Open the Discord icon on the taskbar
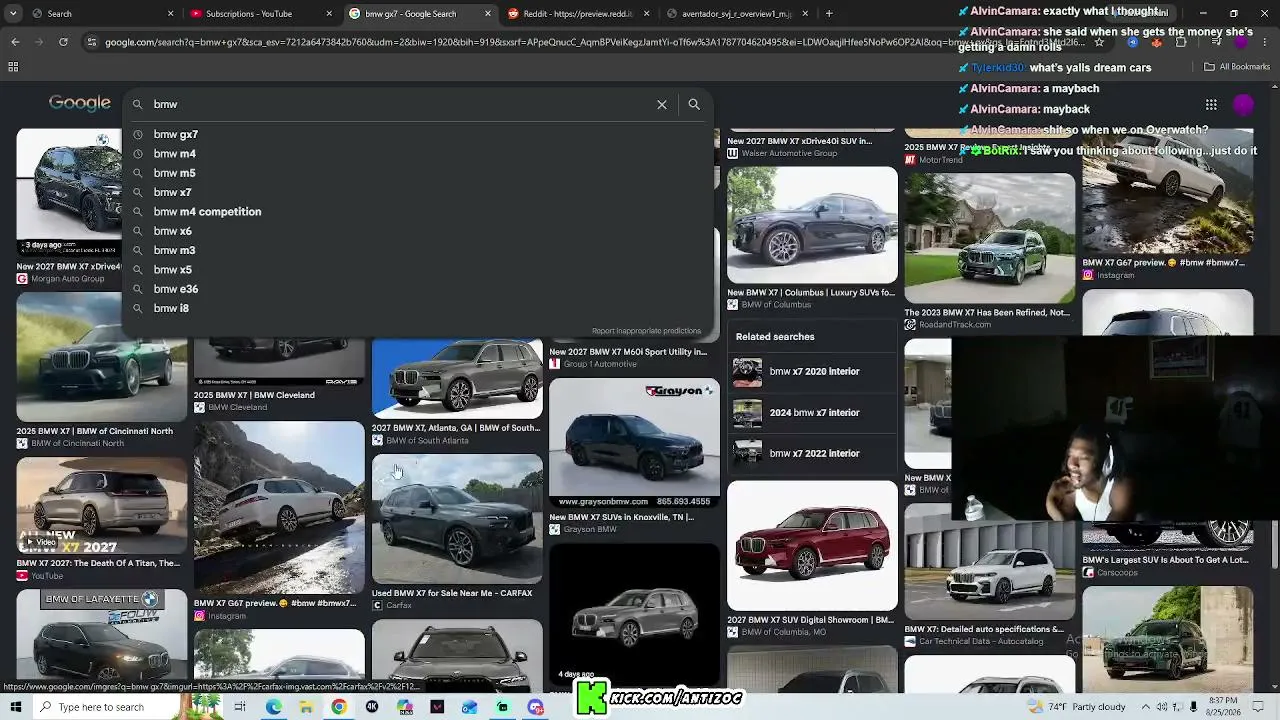1280x720 pixels. (536, 707)
